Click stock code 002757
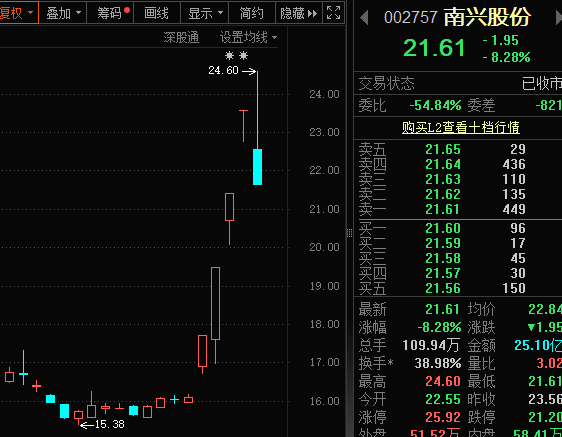This screenshot has height=437, width=562. pos(410,17)
